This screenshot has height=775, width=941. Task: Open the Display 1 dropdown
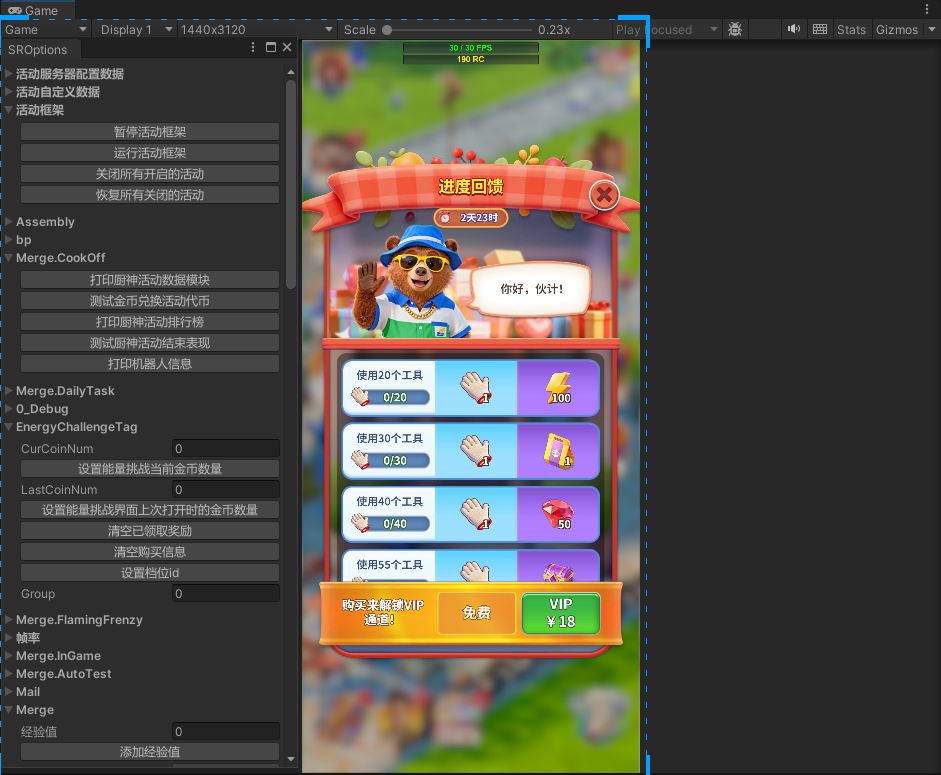[138, 30]
